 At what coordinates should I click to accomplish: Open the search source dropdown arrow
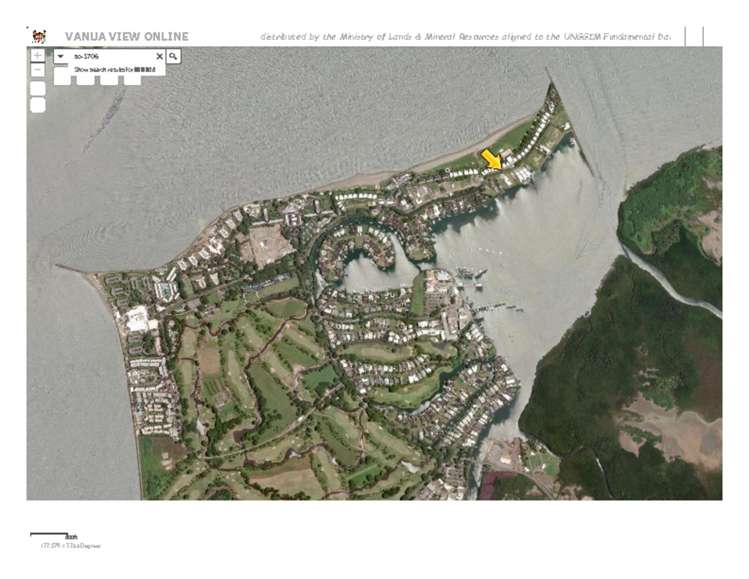[x=61, y=56]
